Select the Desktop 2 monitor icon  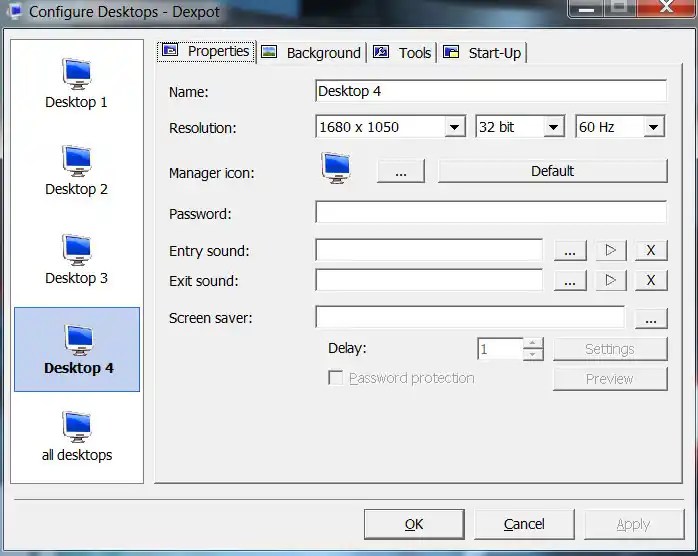click(x=77, y=161)
